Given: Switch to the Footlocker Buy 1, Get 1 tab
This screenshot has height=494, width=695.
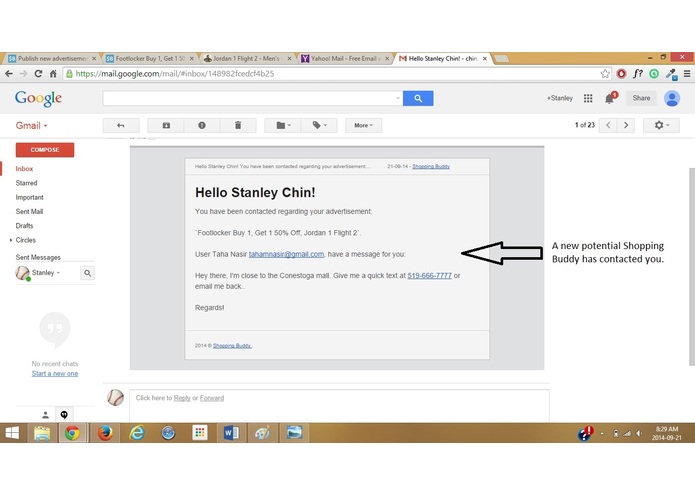Looking at the screenshot, I should [150, 58].
